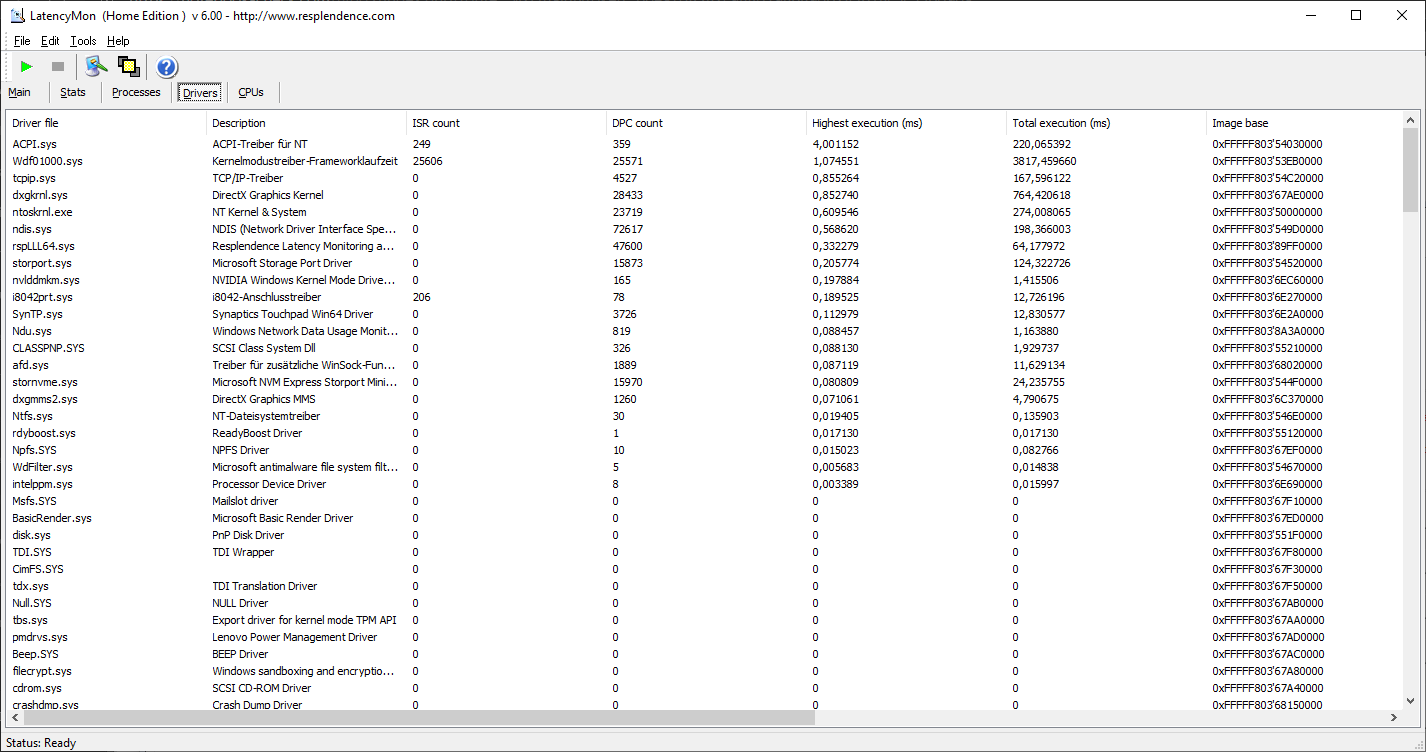Screen dimensions: 1426x752
Task: Start monitoring with the green play icon
Action: tap(27, 67)
